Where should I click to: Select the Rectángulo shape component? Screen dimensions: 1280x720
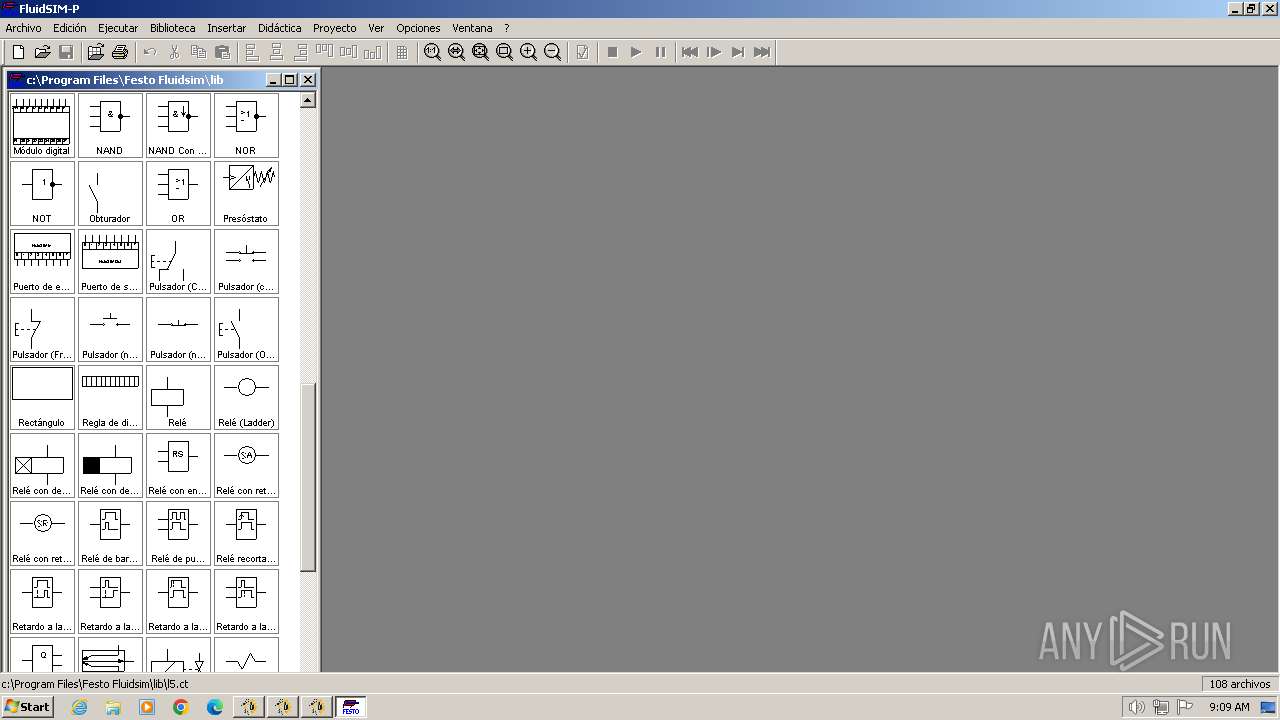click(42, 397)
